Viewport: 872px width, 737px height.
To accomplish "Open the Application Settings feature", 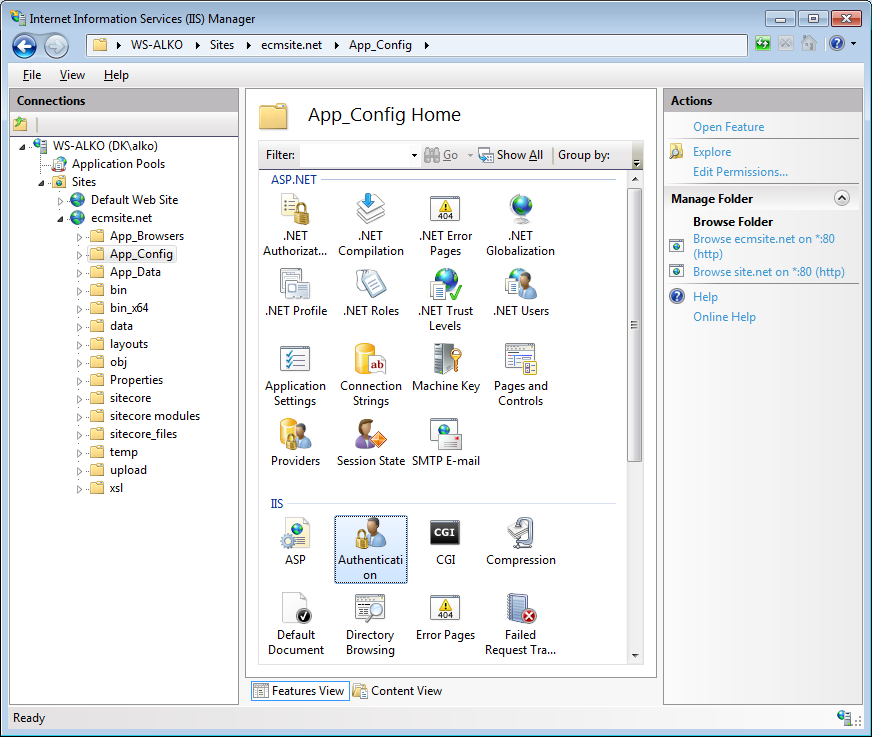I will point(295,375).
